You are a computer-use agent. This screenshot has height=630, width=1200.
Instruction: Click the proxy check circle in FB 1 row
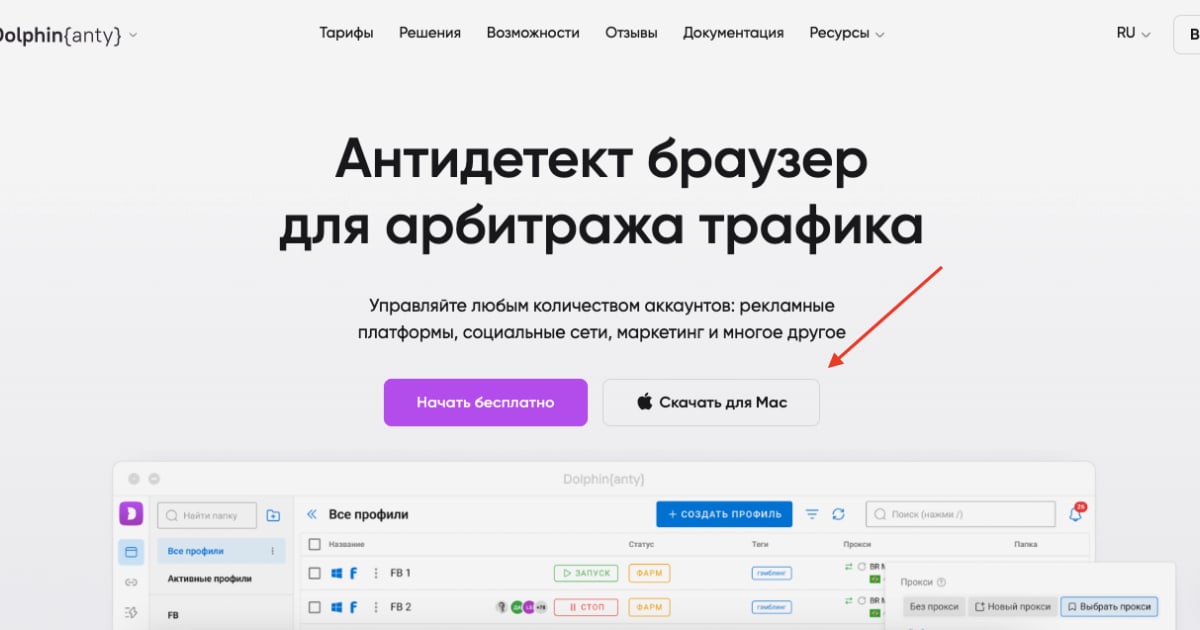[862, 567]
